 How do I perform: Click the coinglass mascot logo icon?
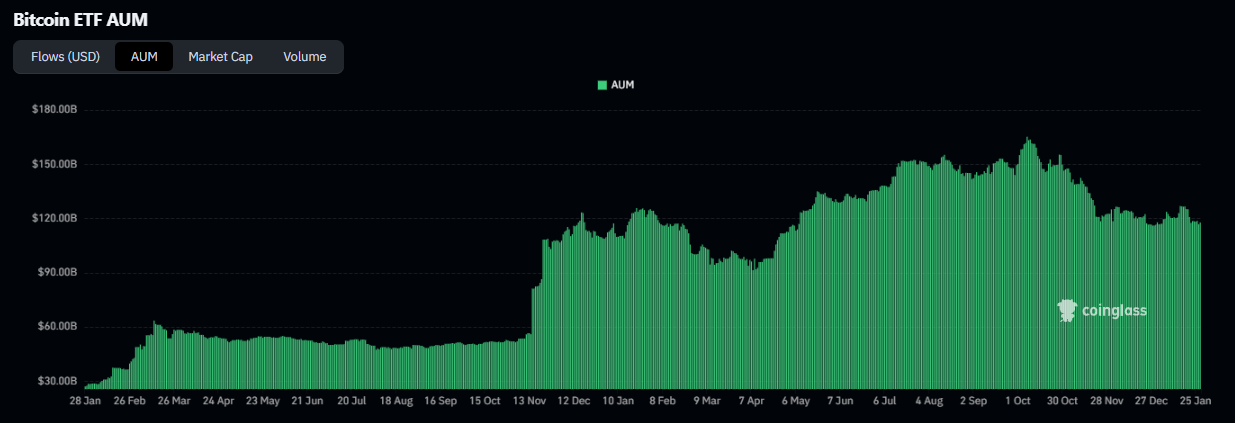pyautogui.click(x=1066, y=311)
